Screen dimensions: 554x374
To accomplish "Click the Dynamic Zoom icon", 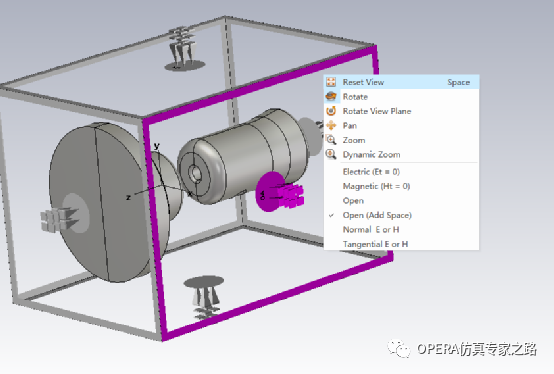I will point(331,154).
